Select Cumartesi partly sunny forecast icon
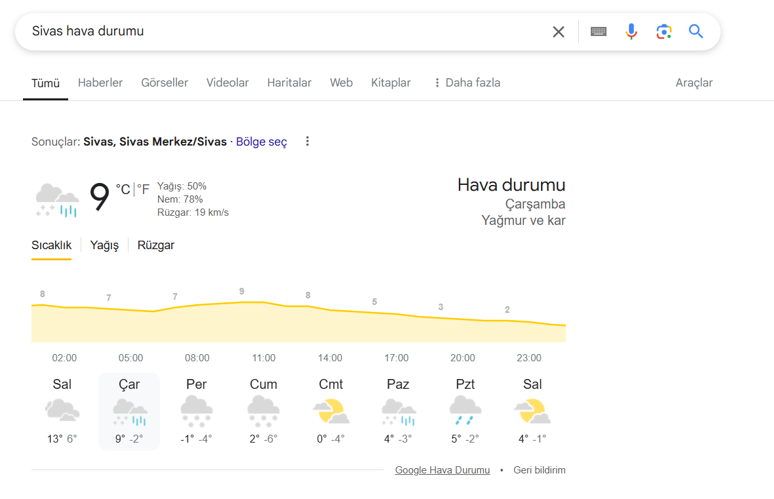Screen dimensions: 774x499 [330, 409]
